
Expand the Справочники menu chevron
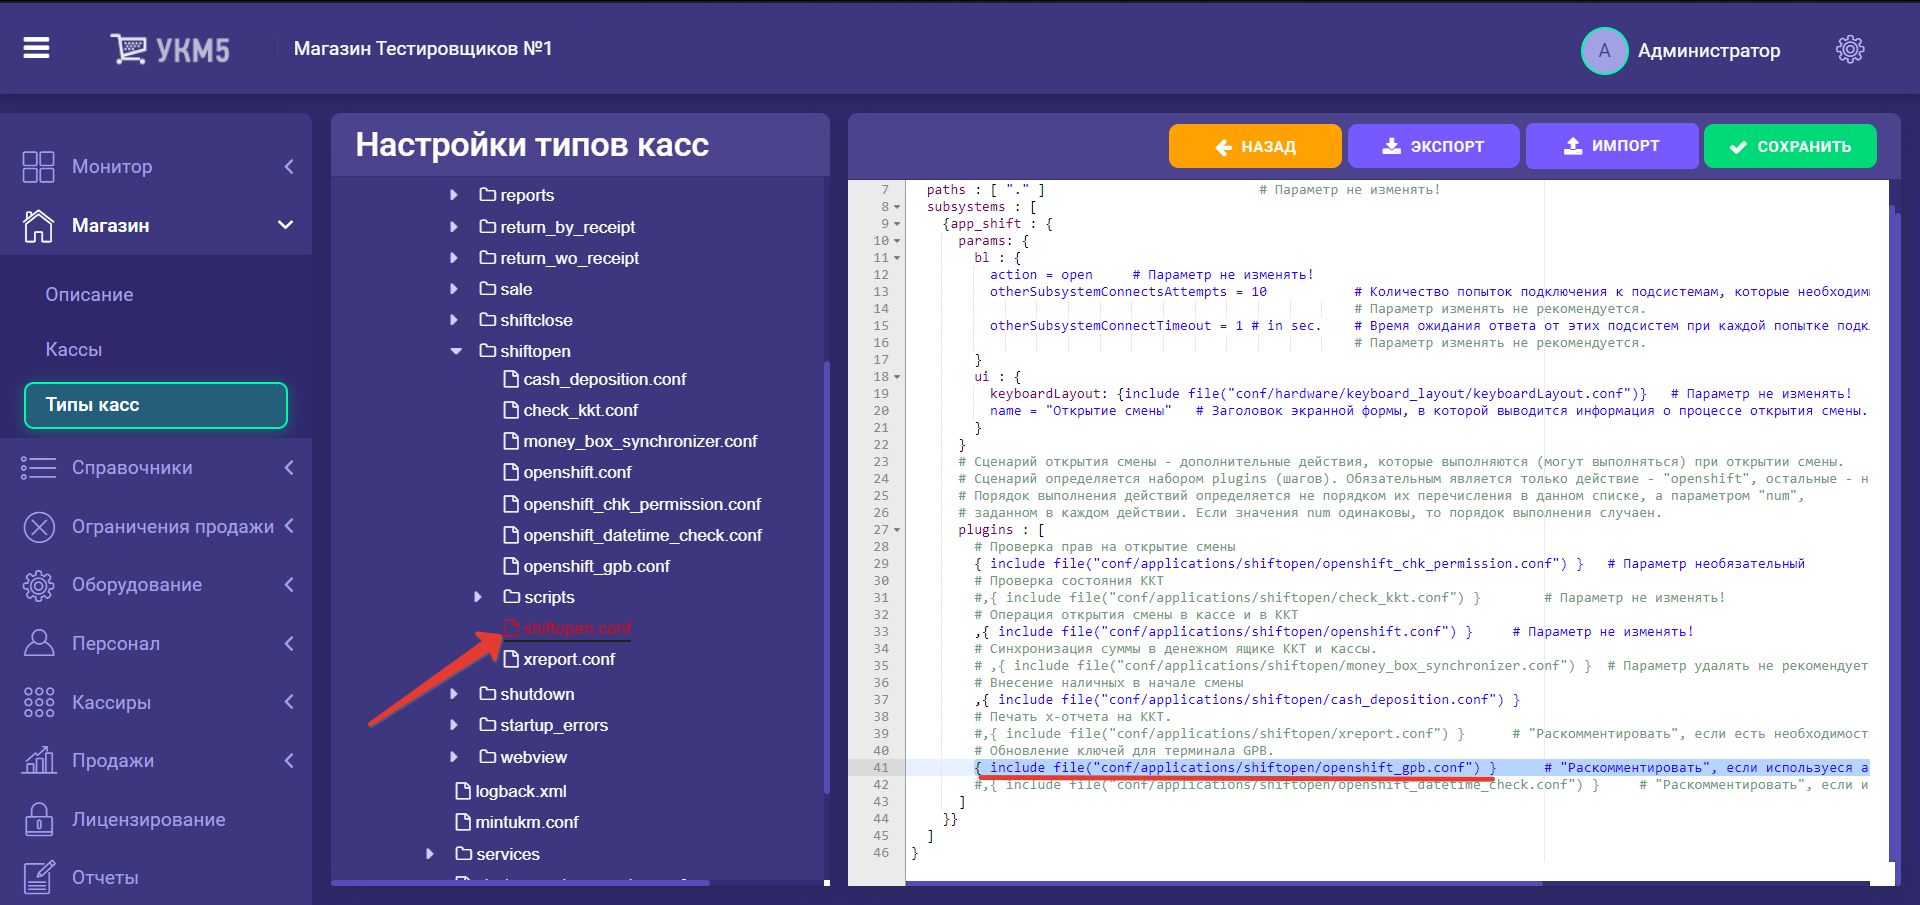click(289, 468)
